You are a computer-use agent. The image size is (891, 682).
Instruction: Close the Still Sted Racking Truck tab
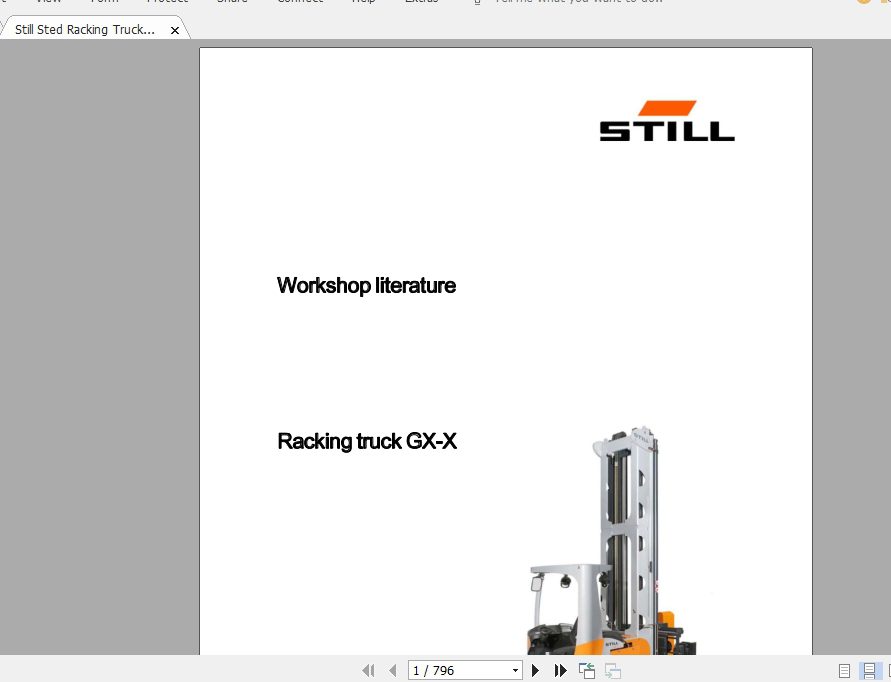[x=175, y=31]
